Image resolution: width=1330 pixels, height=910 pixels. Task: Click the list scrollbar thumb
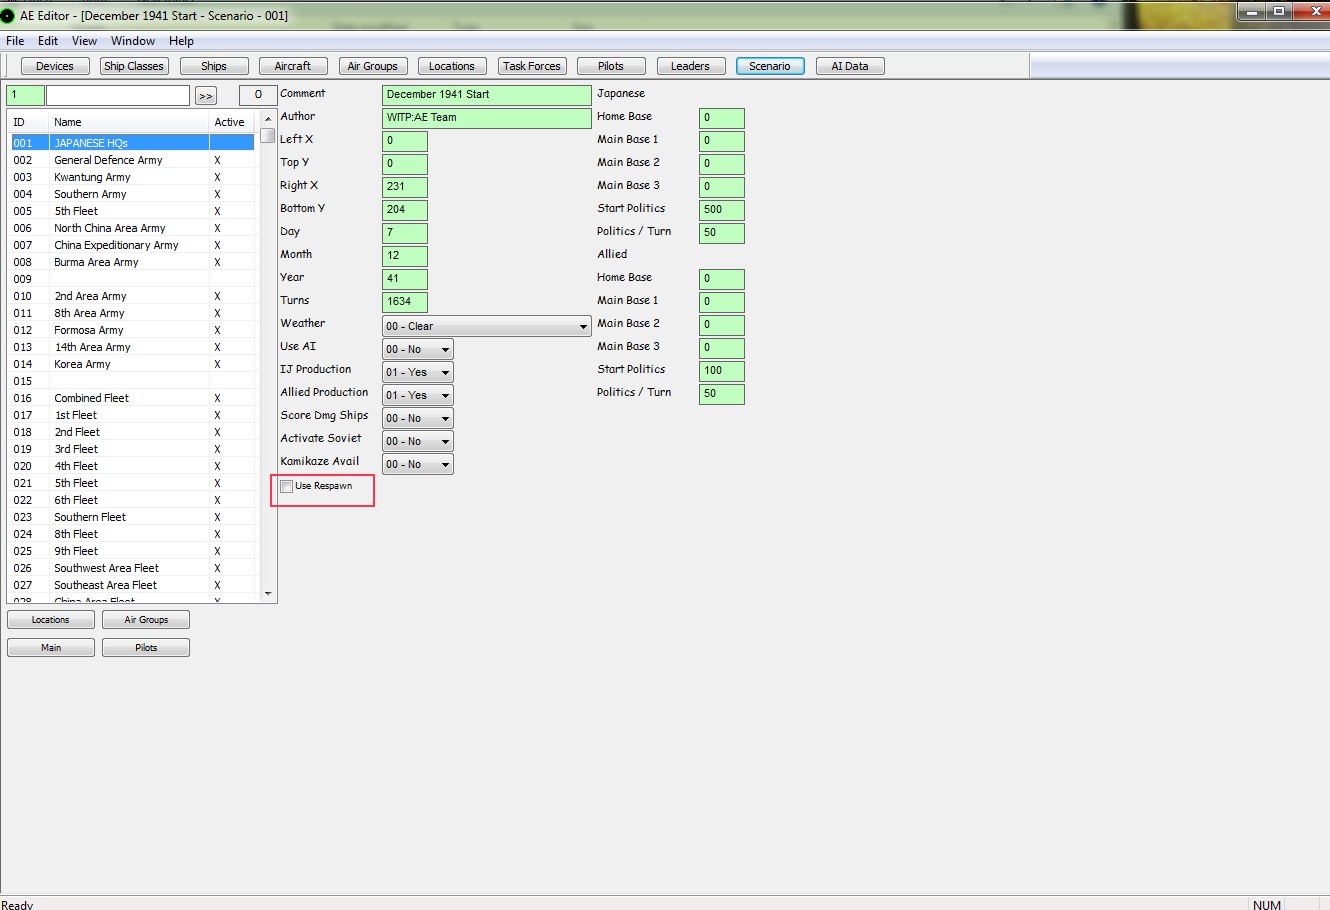[x=267, y=135]
